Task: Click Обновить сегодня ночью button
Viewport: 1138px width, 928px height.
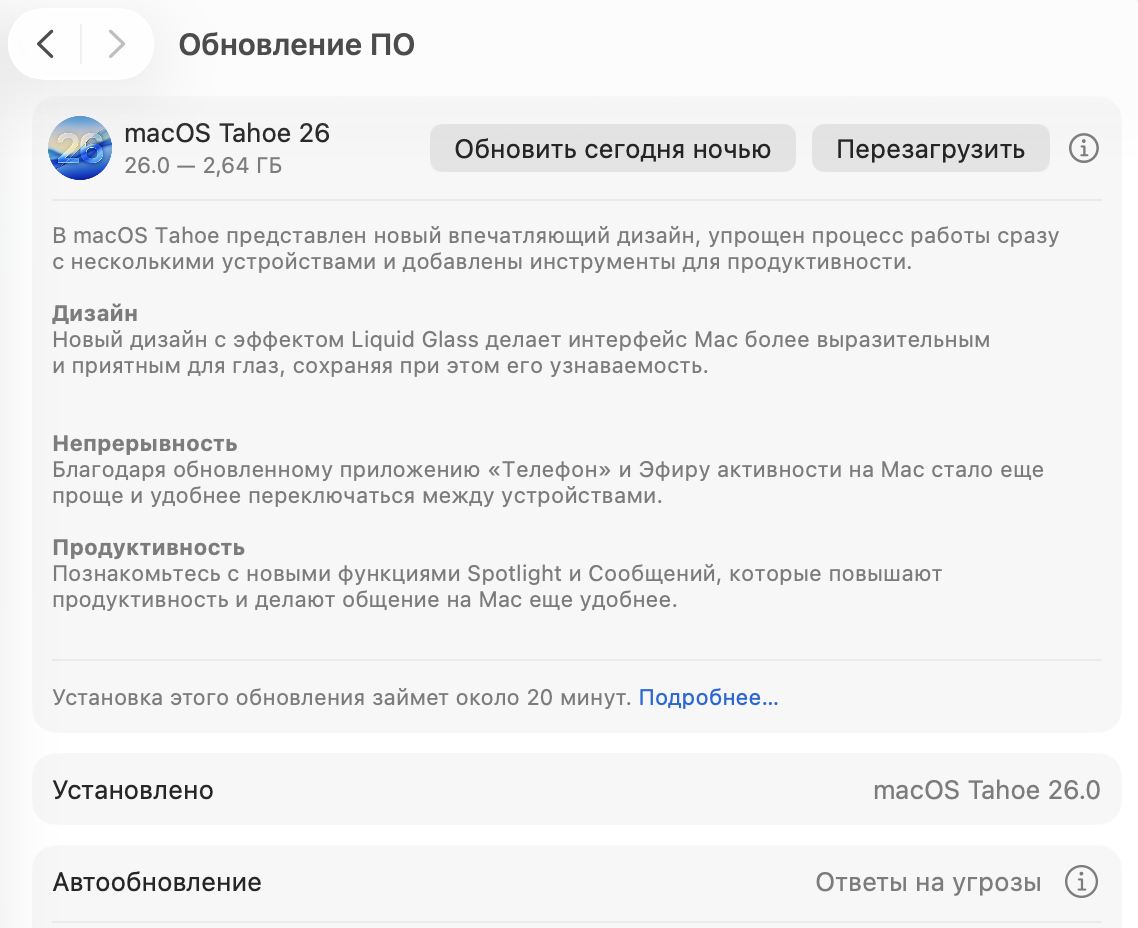Action: [613, 148]
